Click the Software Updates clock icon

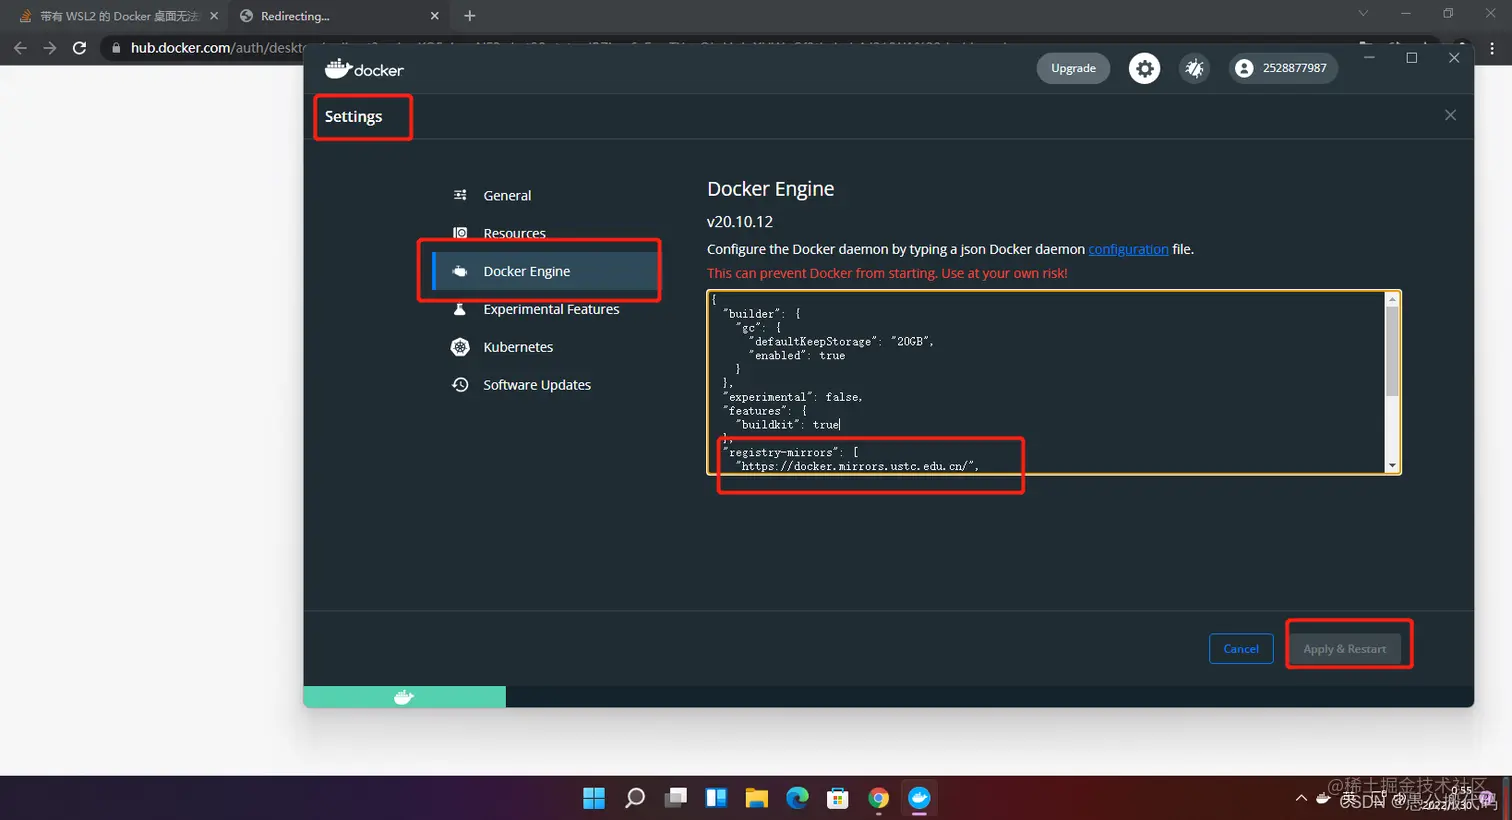coord(460,385)
